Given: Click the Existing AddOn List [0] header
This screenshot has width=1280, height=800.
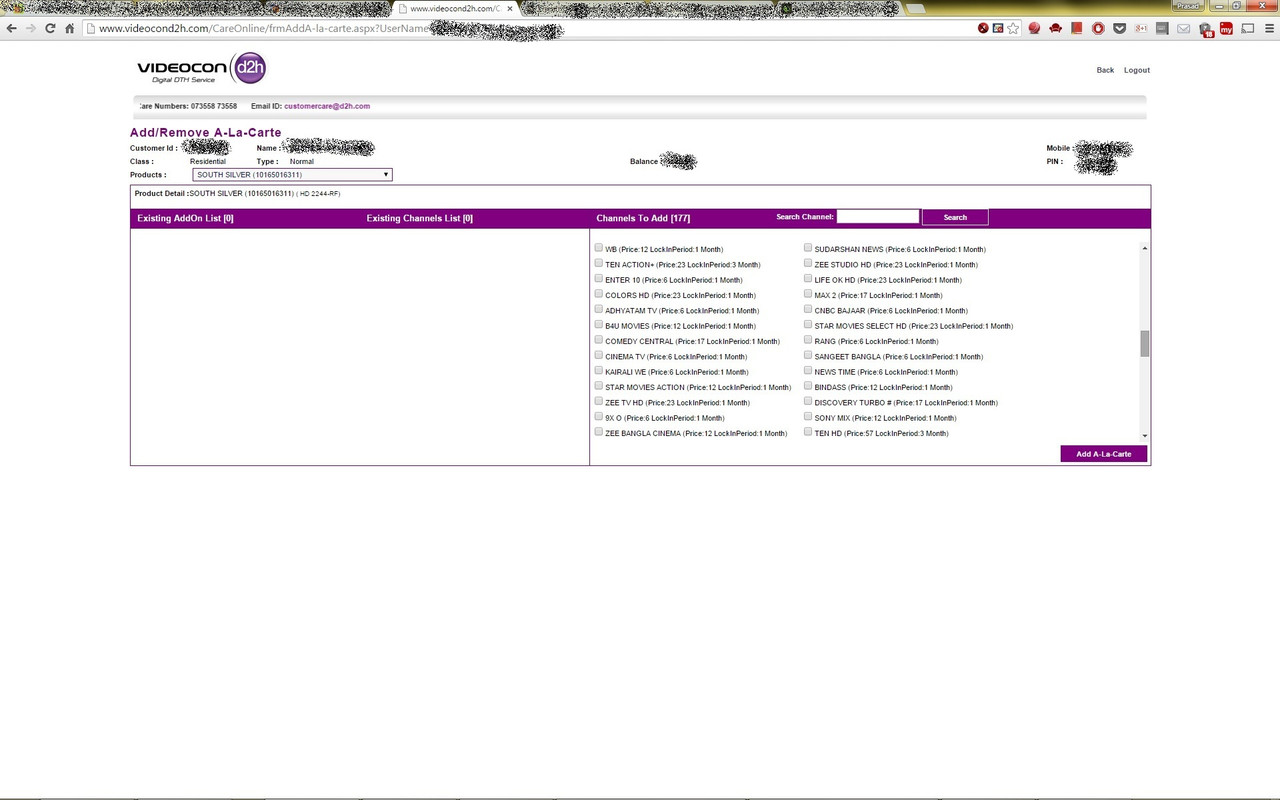Looking at the screenshot, I should coord(185,218).
